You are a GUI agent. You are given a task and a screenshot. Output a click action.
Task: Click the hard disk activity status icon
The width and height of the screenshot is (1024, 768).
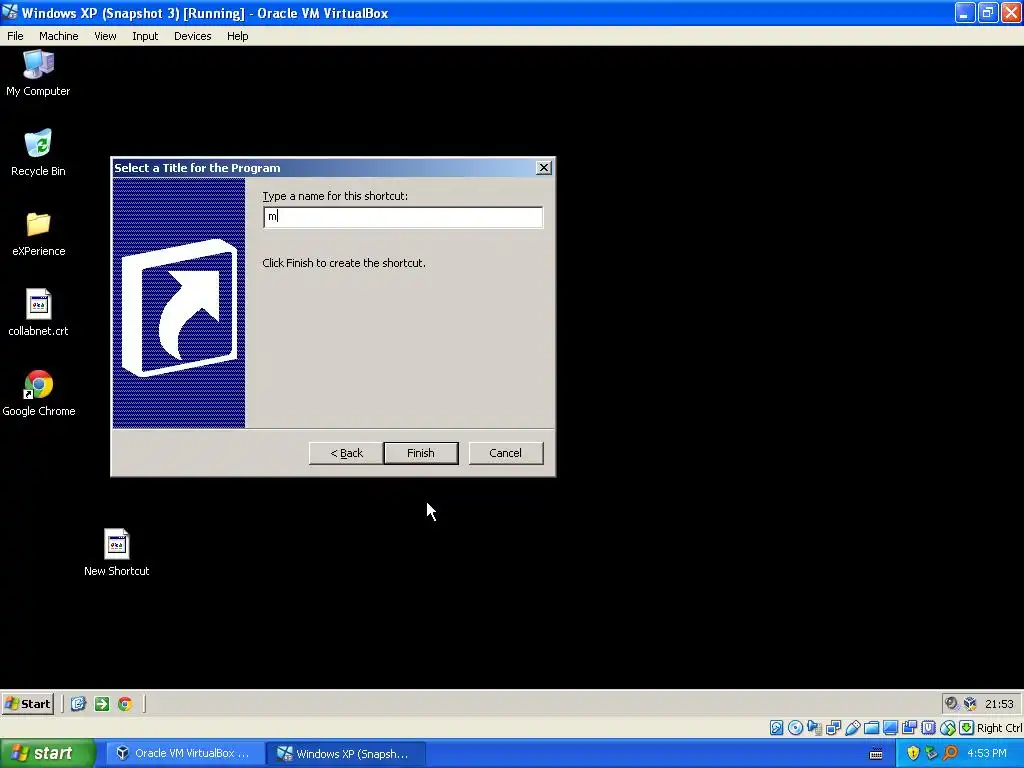tap(776, 728)
